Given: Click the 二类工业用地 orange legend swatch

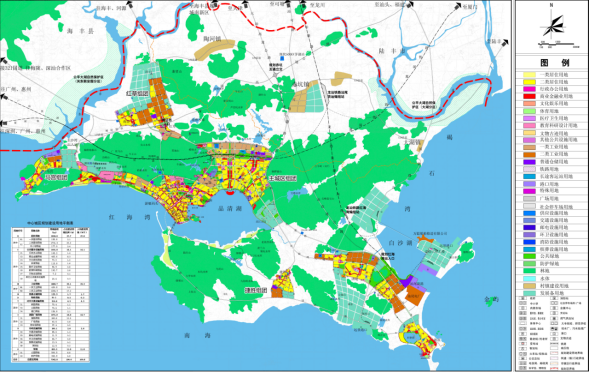Looking at the screenshot, I should (530, 154).
